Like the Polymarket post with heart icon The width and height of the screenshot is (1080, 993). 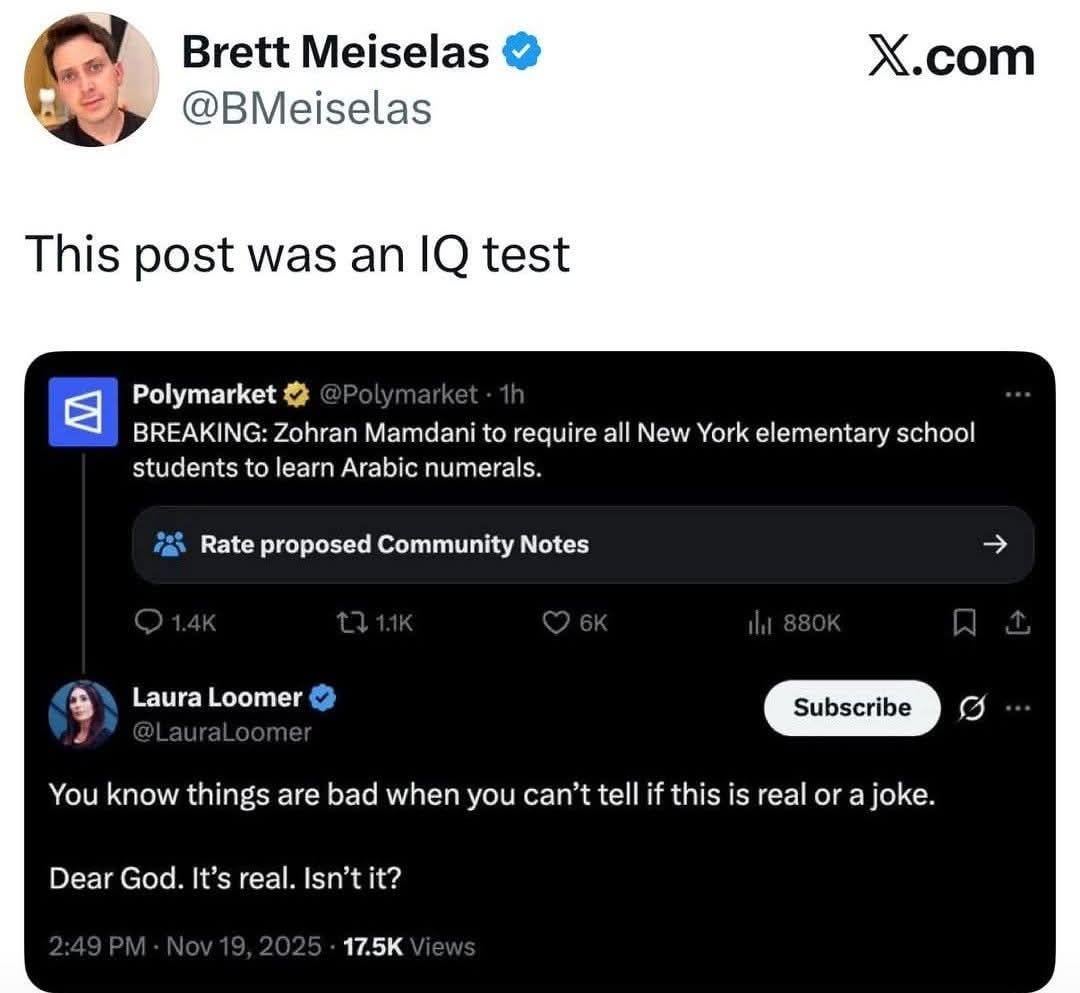[x=555, y=623]
